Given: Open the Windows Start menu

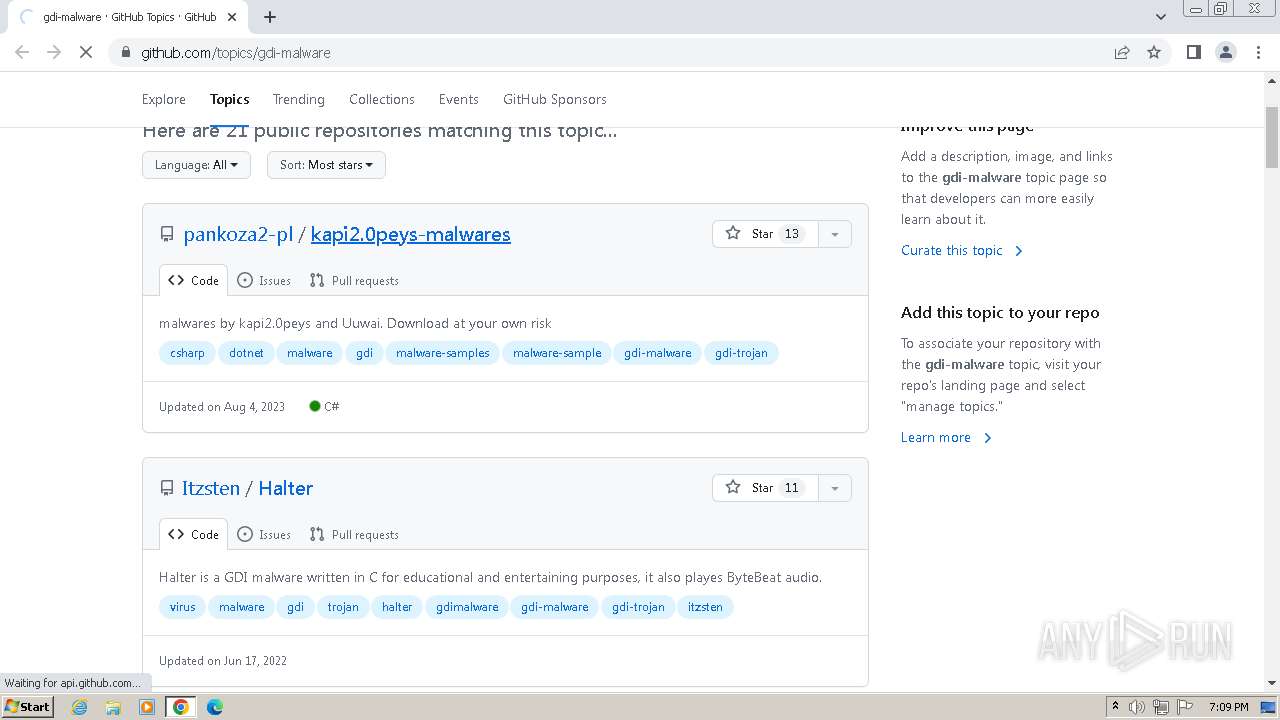Looking at the screenshot, I should click(28, 707).
